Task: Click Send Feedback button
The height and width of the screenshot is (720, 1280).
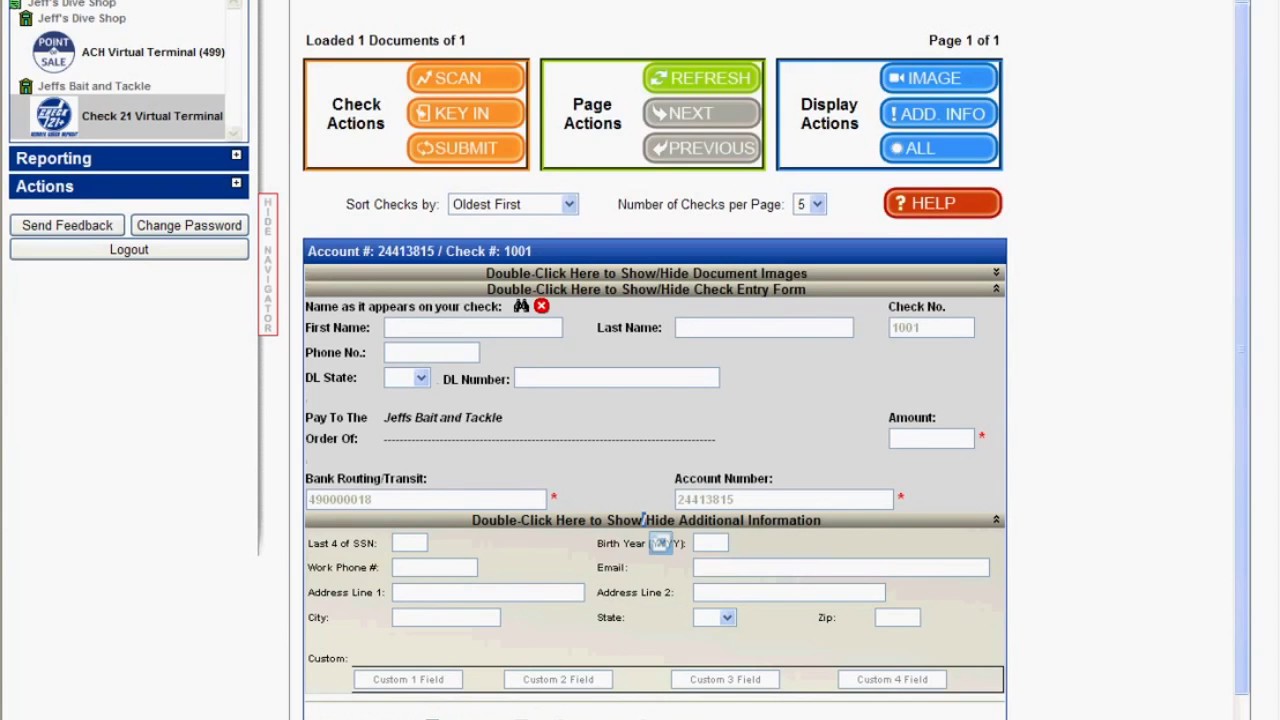Action: pyautogui.click(x=68, y=225)
